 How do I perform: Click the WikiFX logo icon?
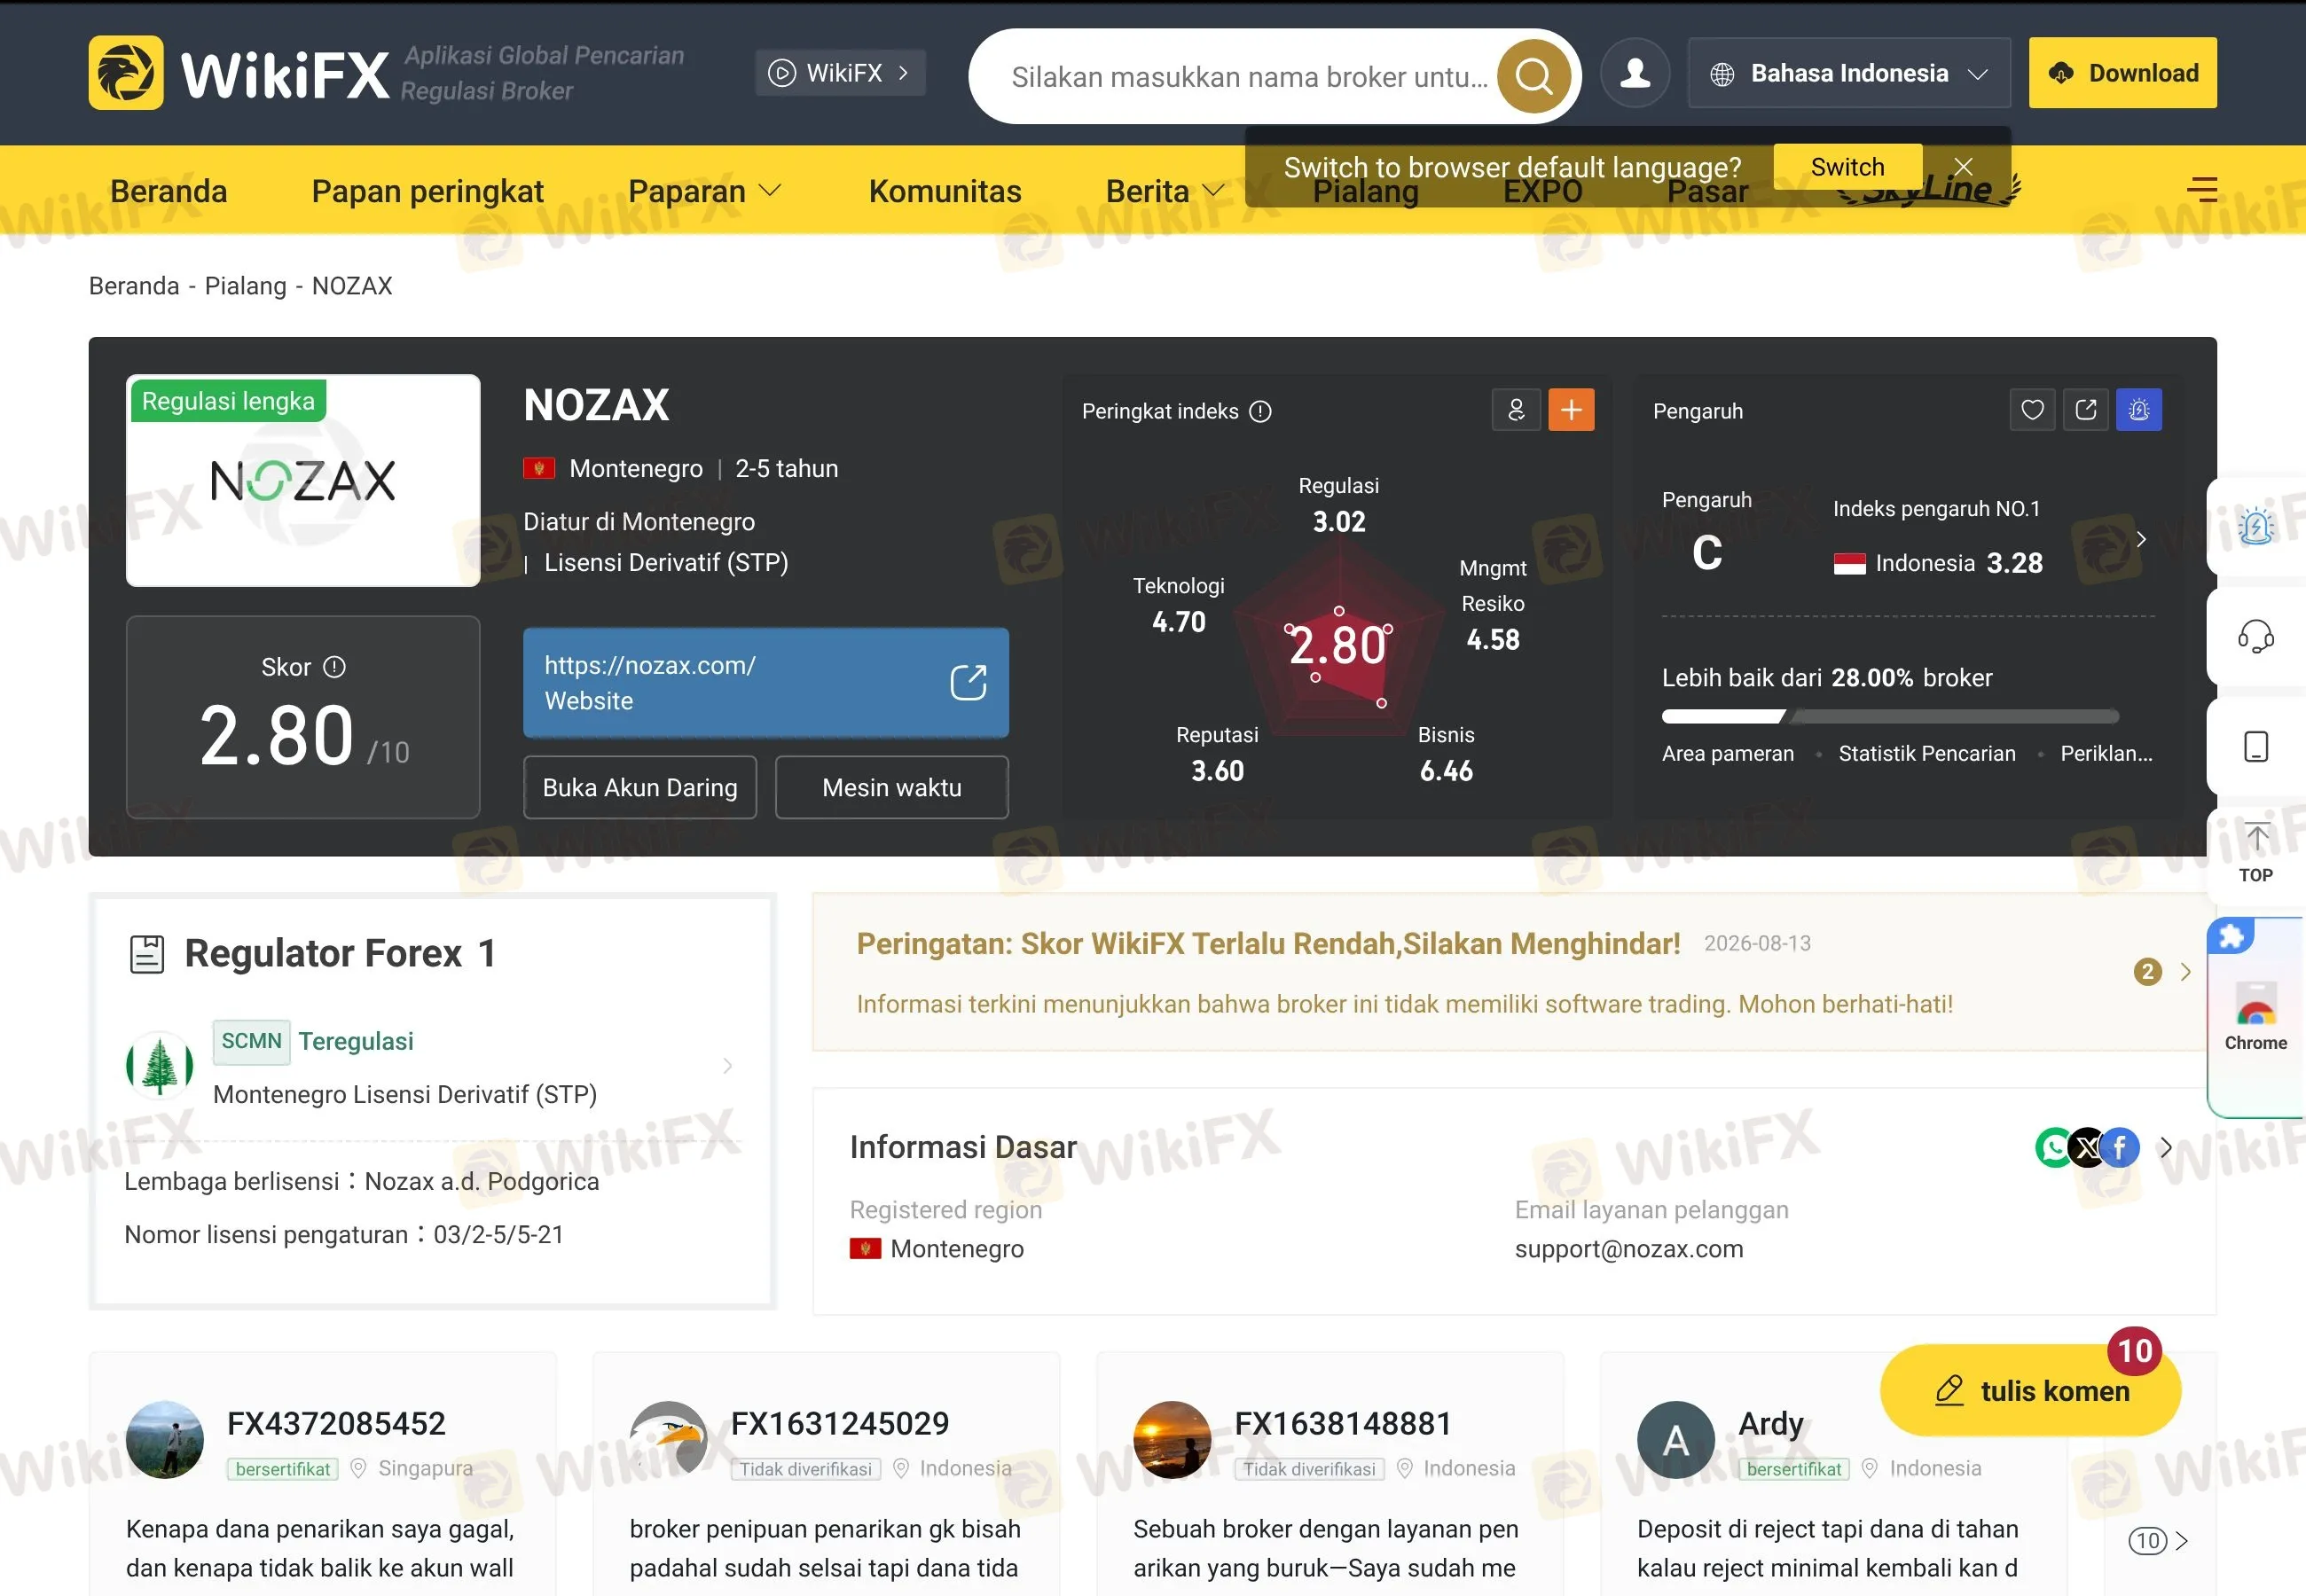[126, 73]
